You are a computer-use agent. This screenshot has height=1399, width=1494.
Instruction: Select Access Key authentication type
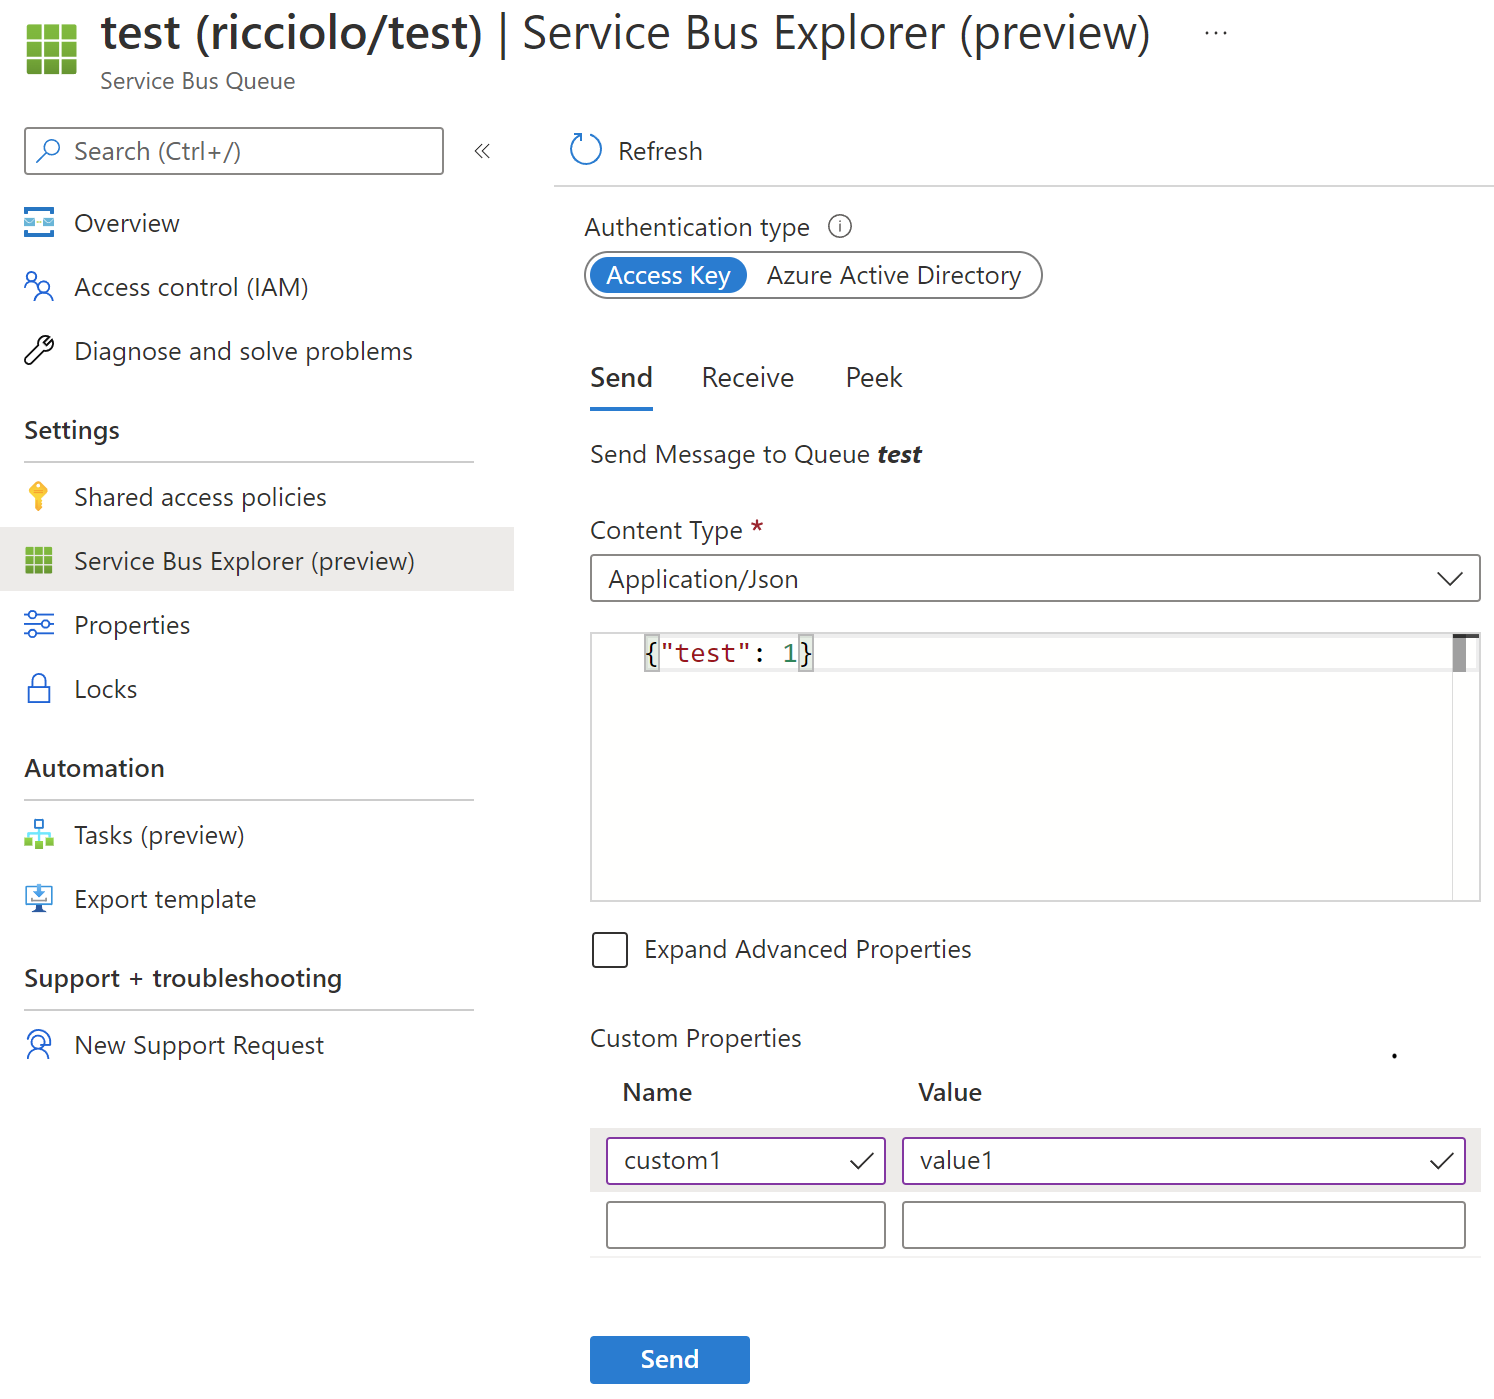point(668,275)
